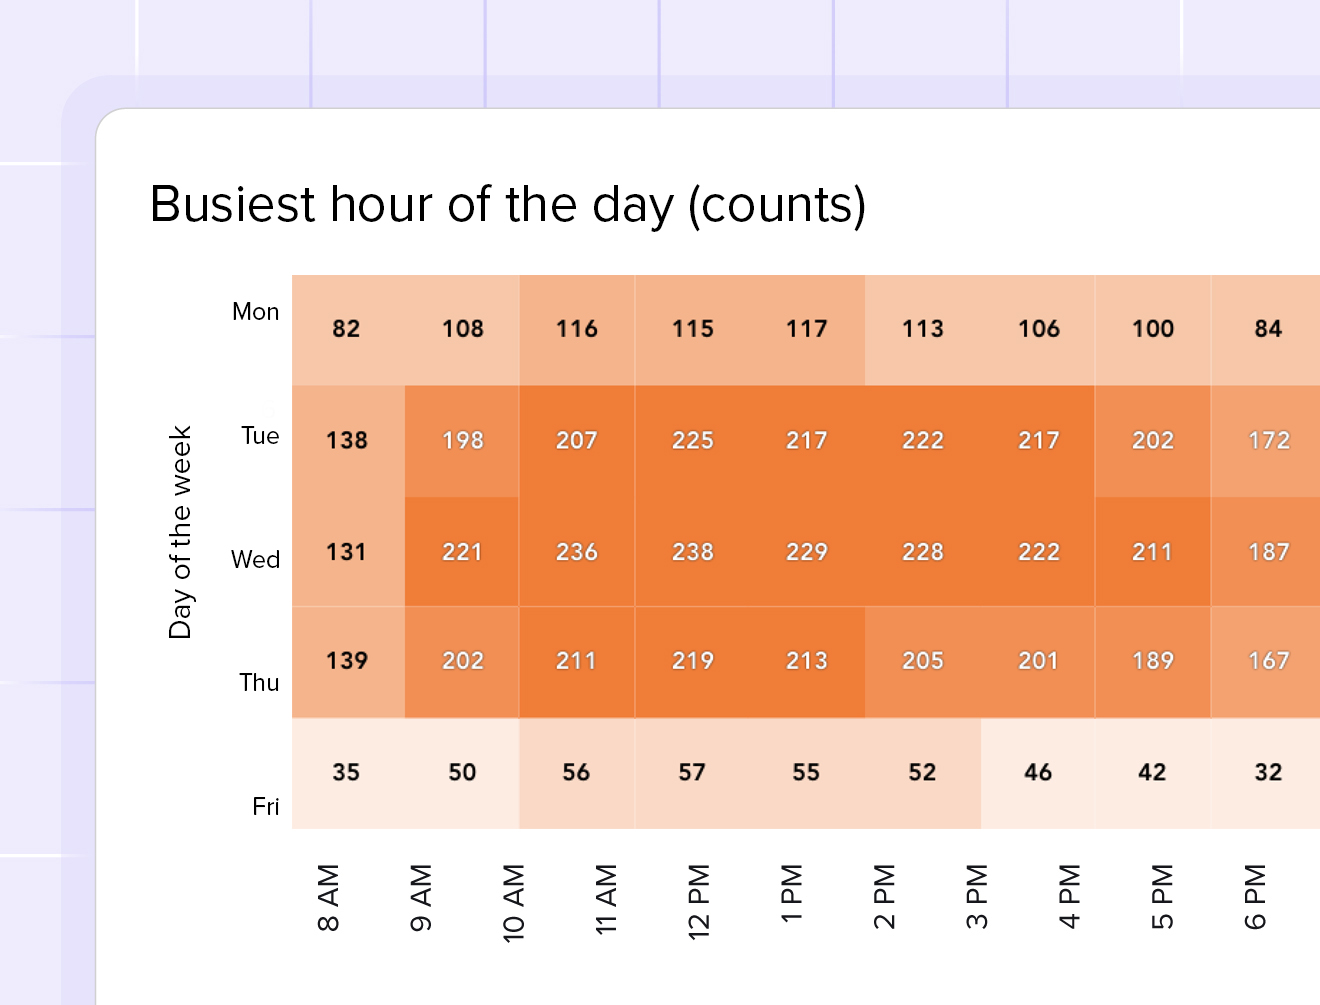Select the Friday cell with value 32
The image size is (1320, 1005).
coord(1268,772)
